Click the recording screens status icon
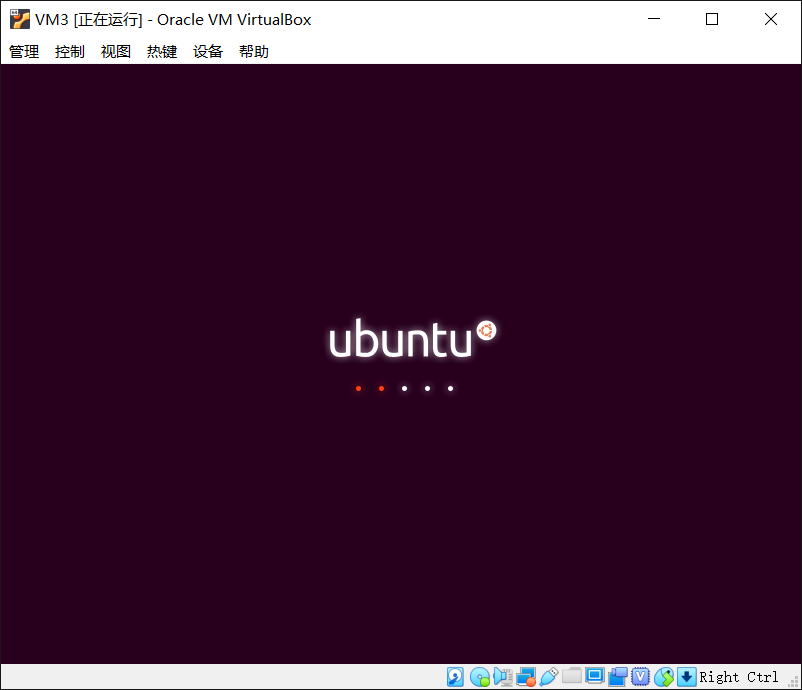 (x=618, y=677)
